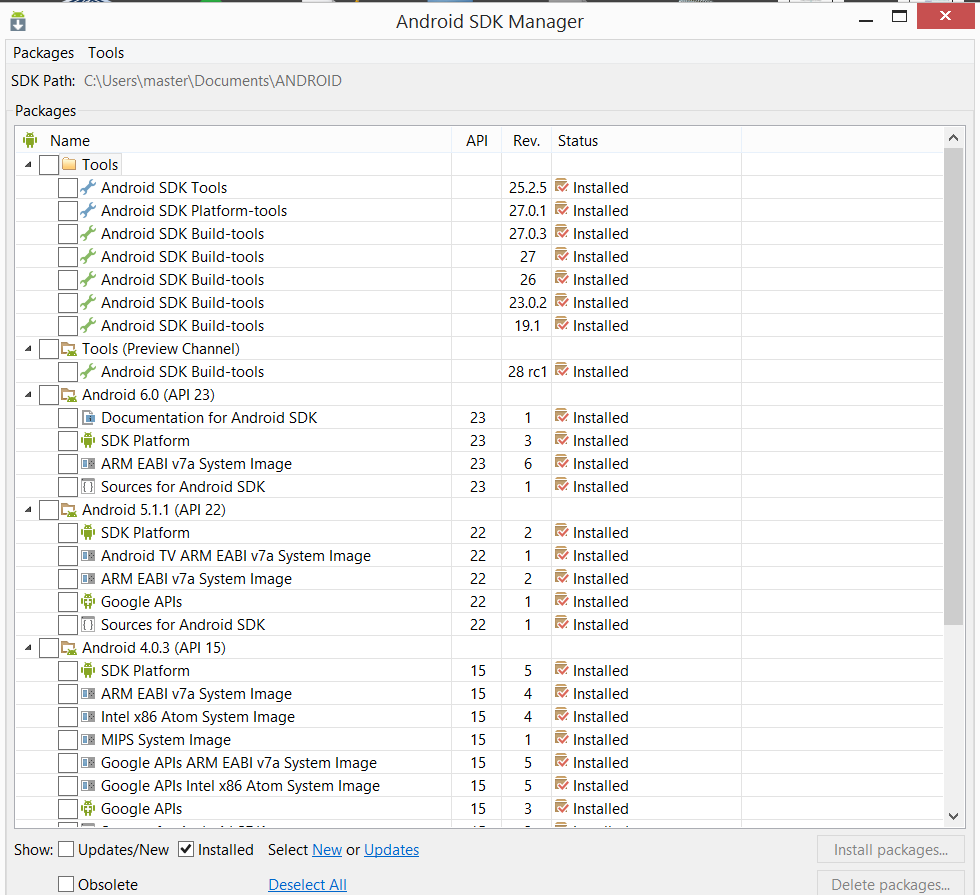Image resolution: width=980 pixels, height=895 pixels.
Task: Click the Documentation for Android SDK icon
Action: (88, 418)
